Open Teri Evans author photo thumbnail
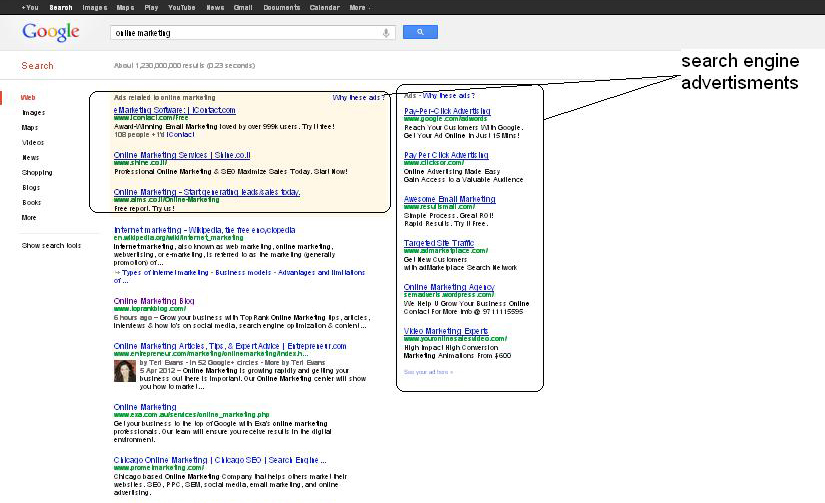This screenshot has height=503, width=825. pyautogui.click(x=124, y=370)
